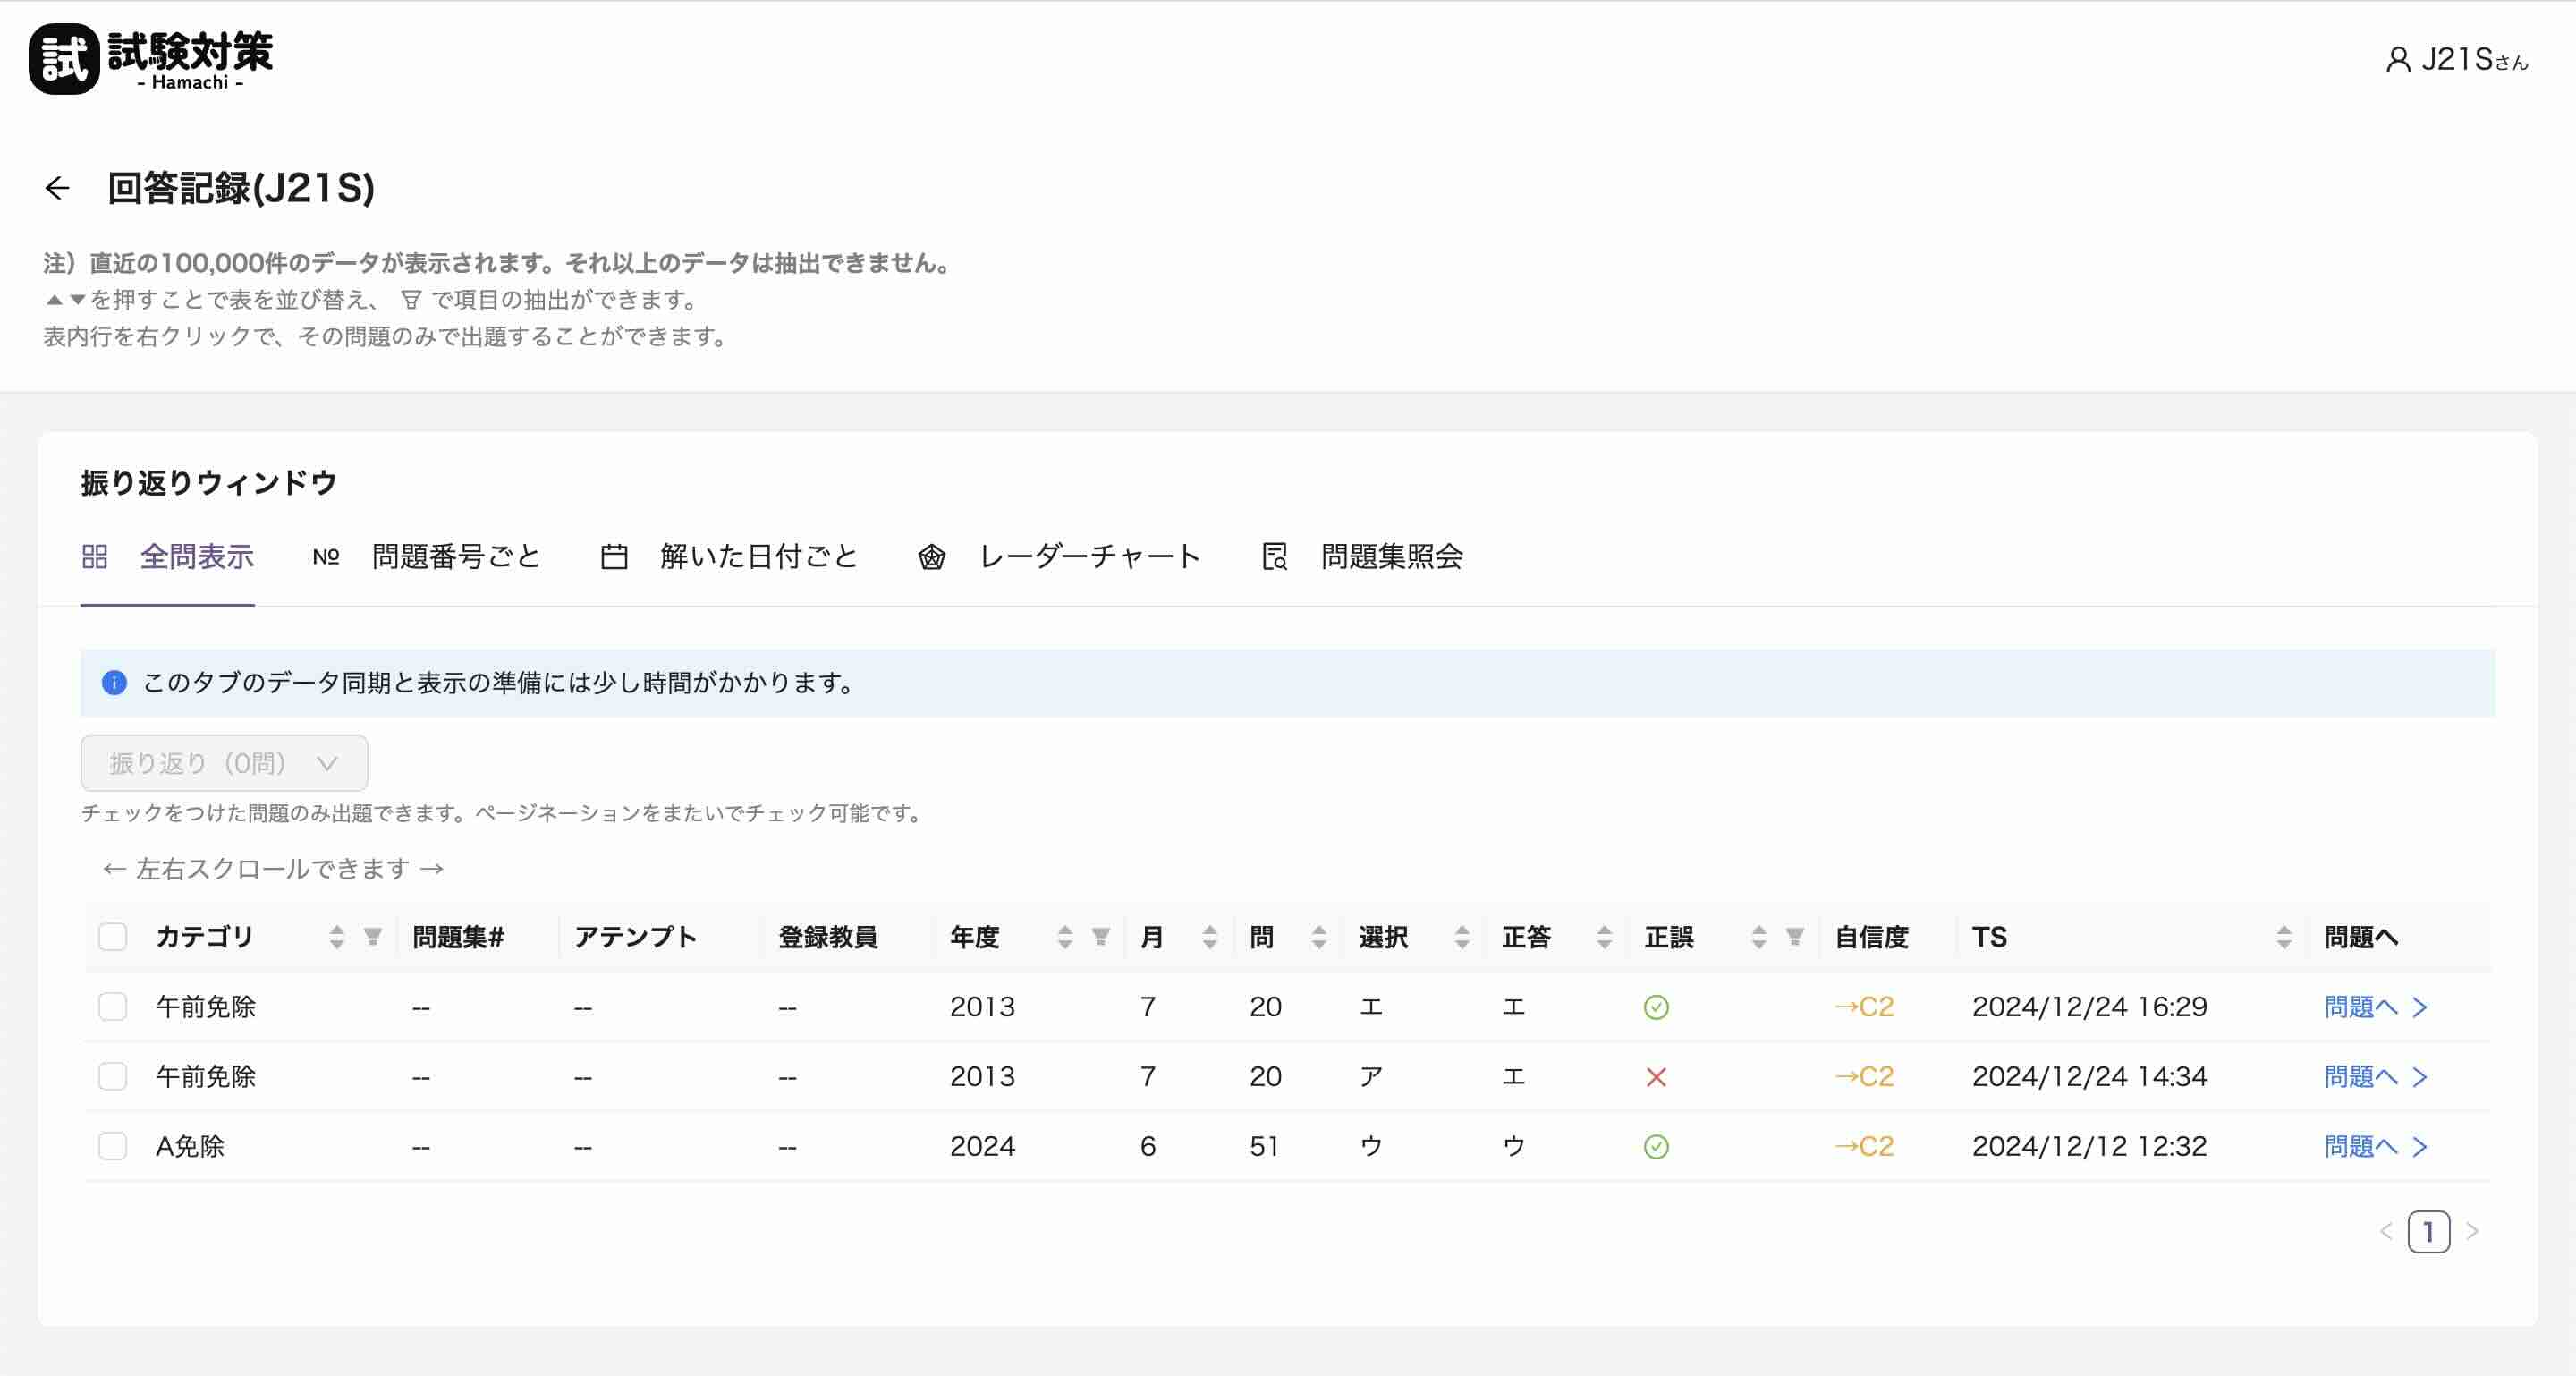Check the A免除 row checkbox
Image resolution: width=2576 pixels, height=1376 pixels.
tap(113, 1146)
